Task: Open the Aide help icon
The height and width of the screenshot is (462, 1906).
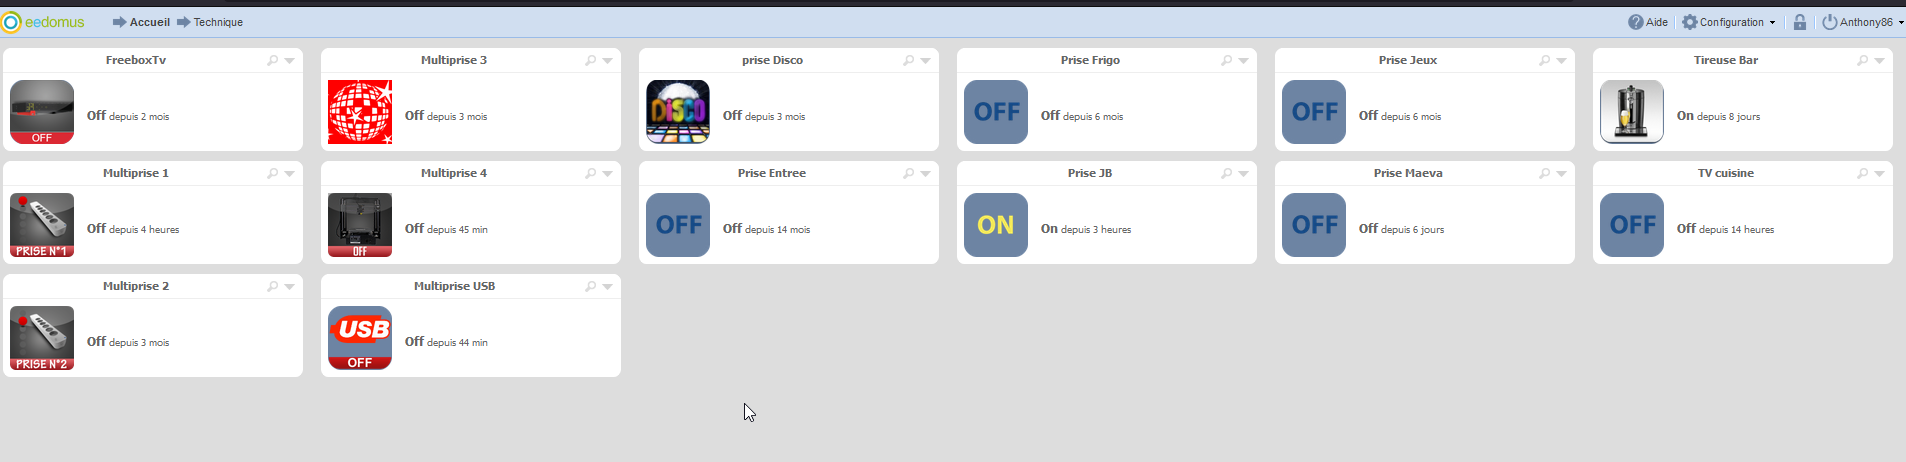Action: tap(1635, 22)
